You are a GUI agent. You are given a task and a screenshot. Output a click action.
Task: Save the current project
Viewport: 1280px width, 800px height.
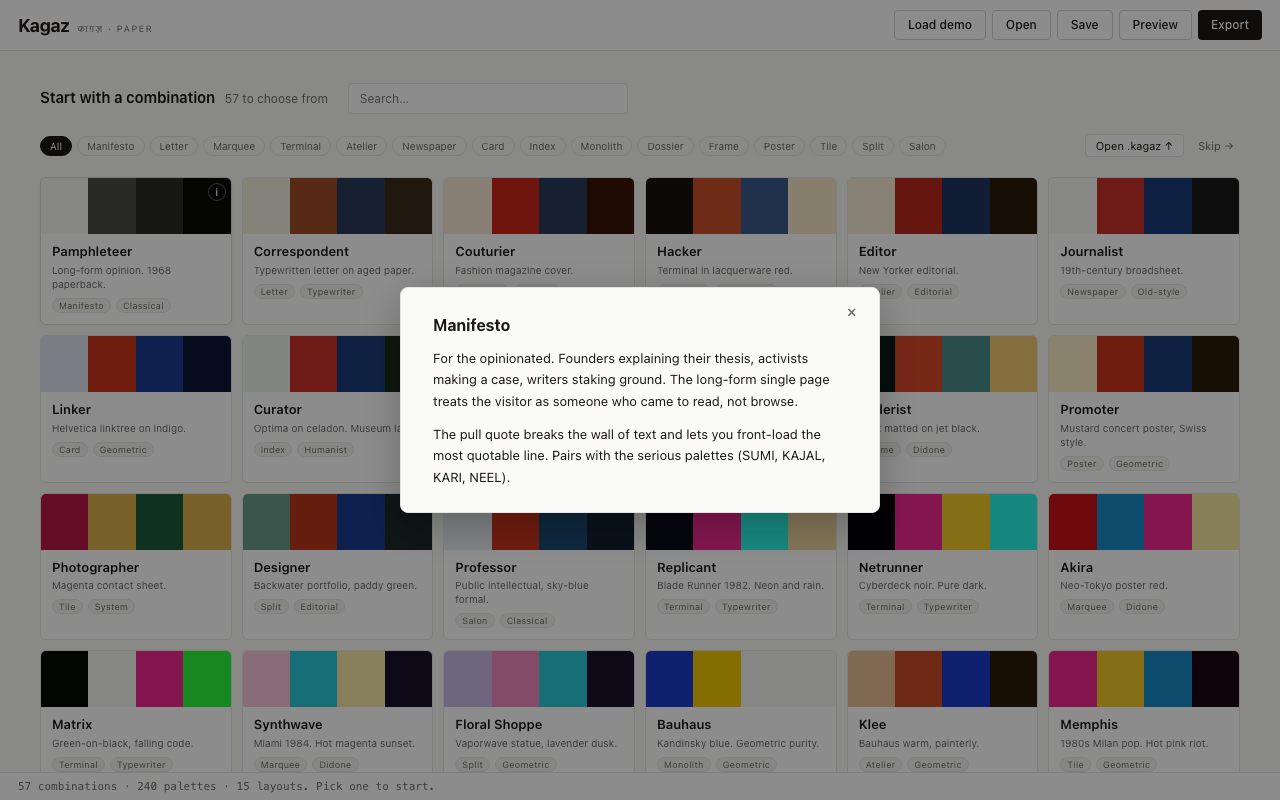[x=1084, y=24]
